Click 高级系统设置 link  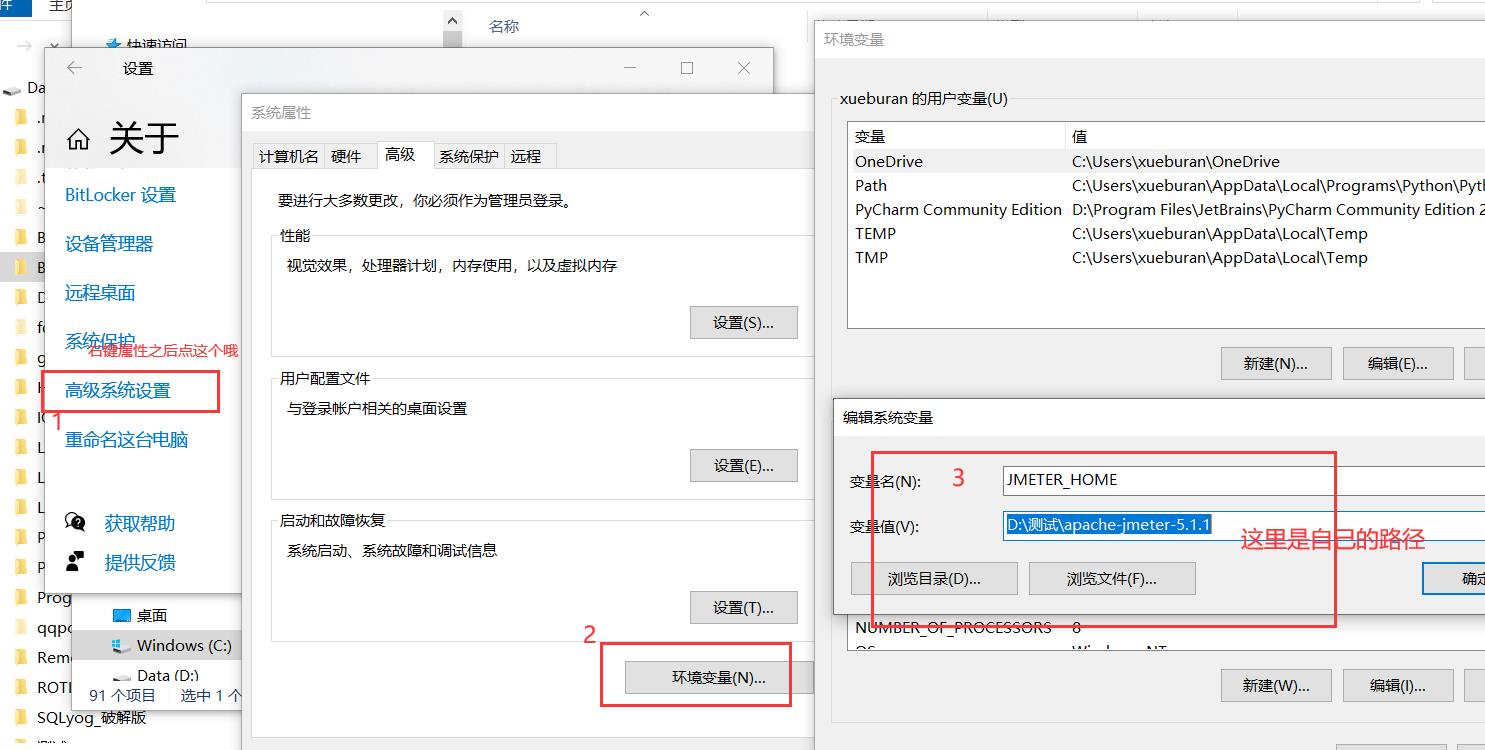(x=118, y=391)
